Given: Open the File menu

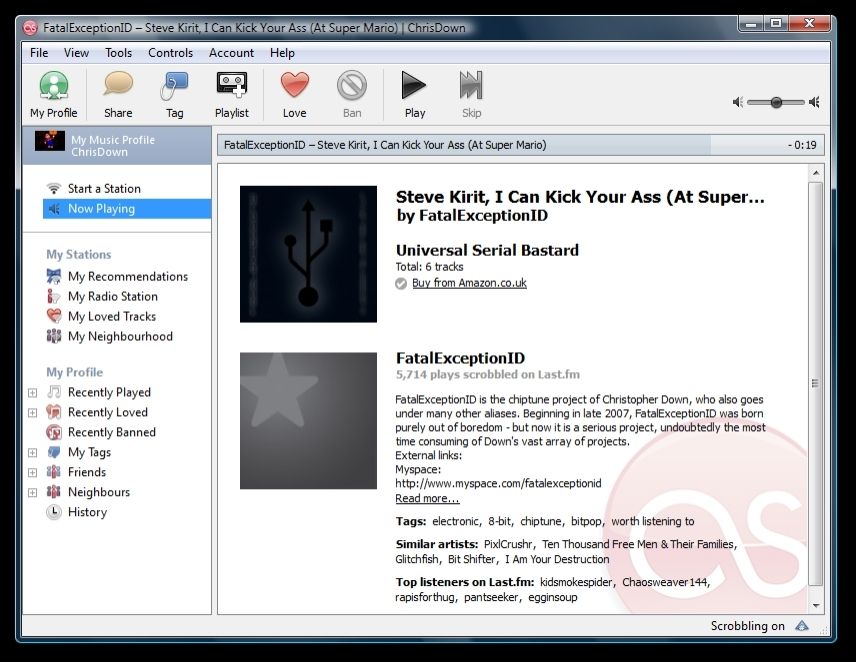Looking at the screenshot, I should pos(39,53).
